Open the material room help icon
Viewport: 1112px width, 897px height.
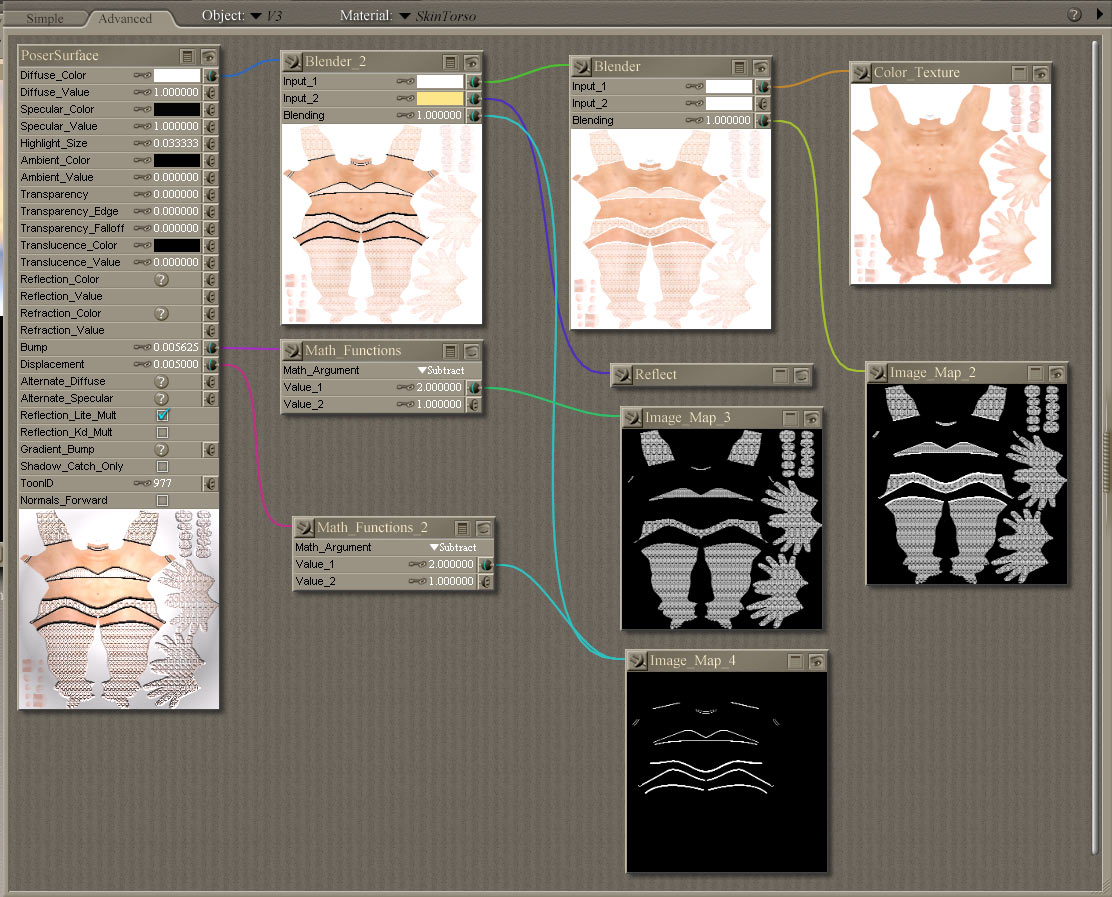(x=1074, y=15)
